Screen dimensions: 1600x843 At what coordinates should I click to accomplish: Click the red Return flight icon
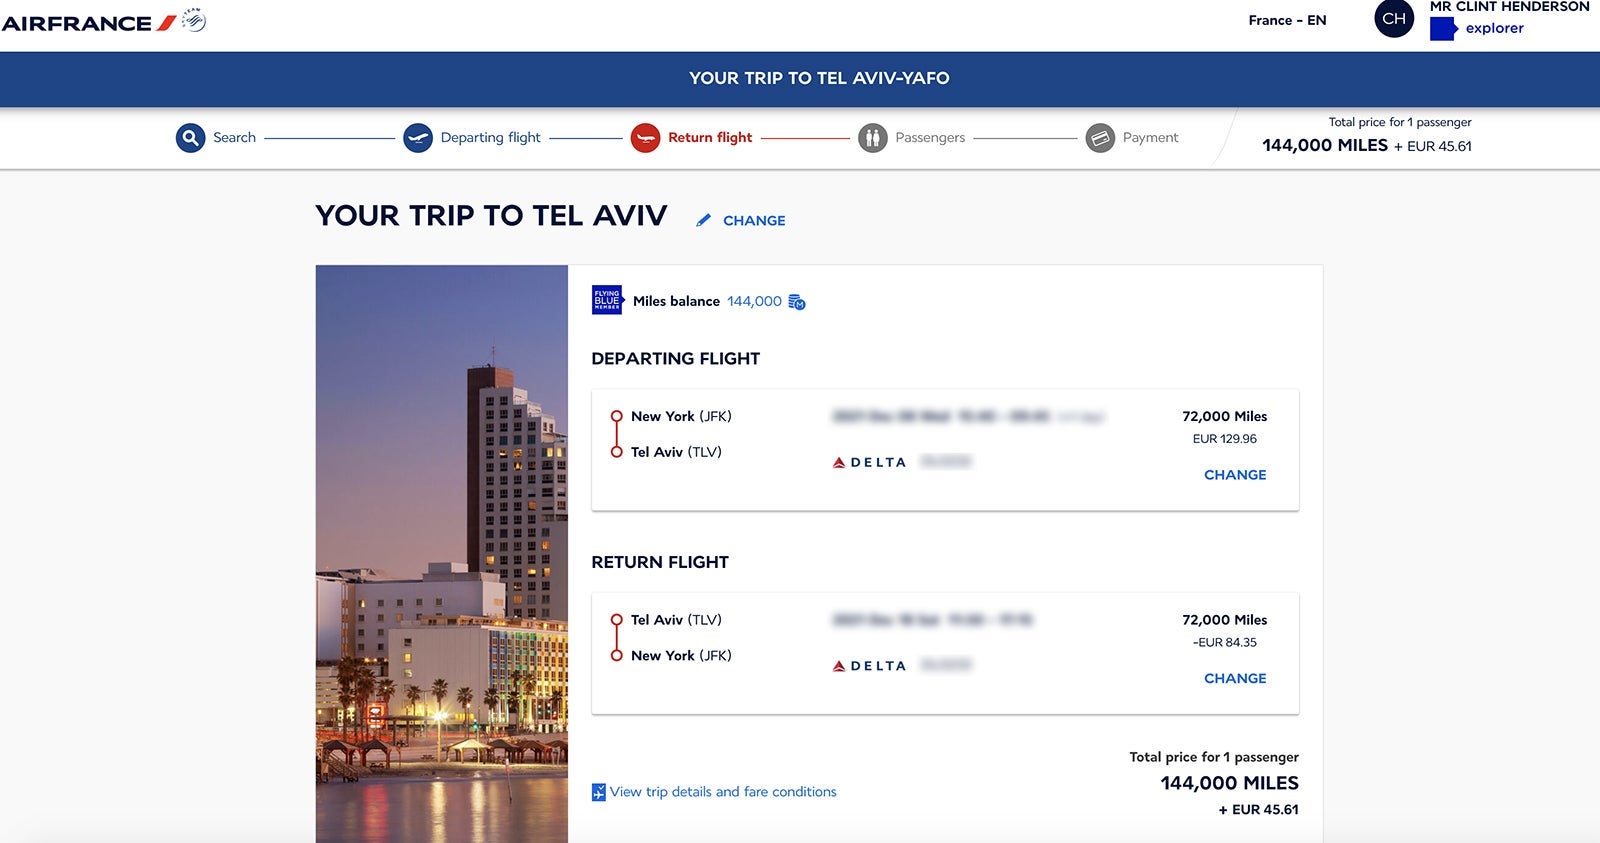[645, 138]
